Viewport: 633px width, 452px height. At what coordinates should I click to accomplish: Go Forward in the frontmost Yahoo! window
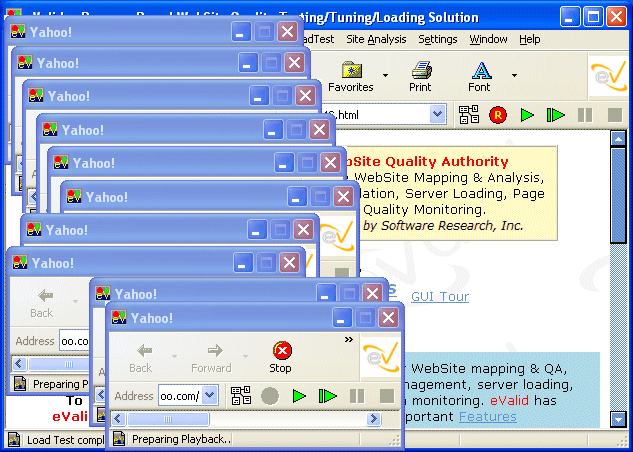212,358
